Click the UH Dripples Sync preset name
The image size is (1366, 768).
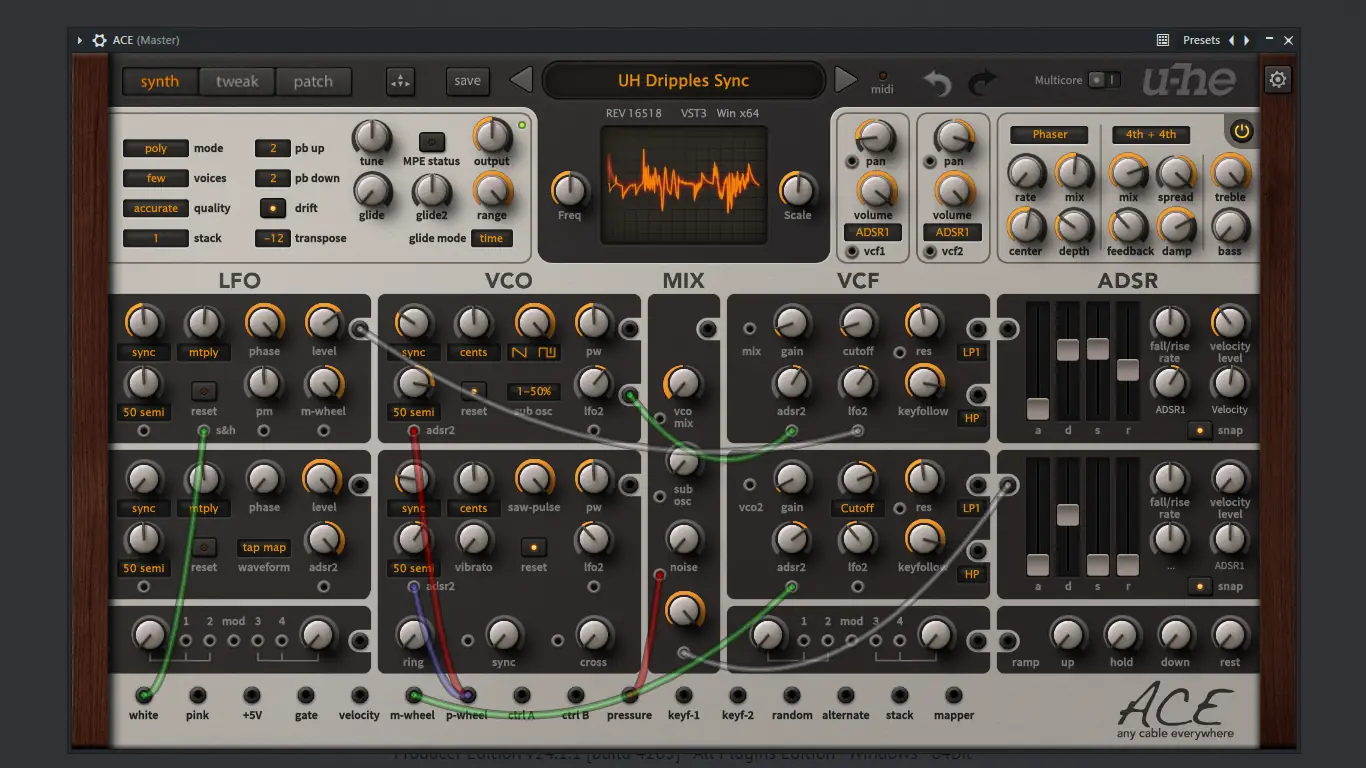(x=683, y=81)
